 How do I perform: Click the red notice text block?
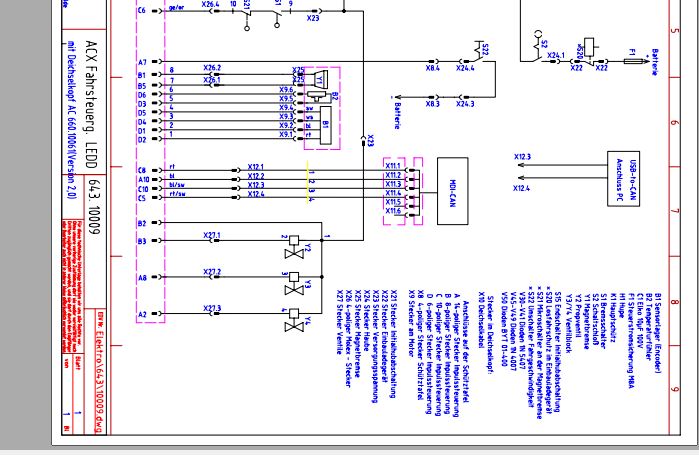pos(73,285)
